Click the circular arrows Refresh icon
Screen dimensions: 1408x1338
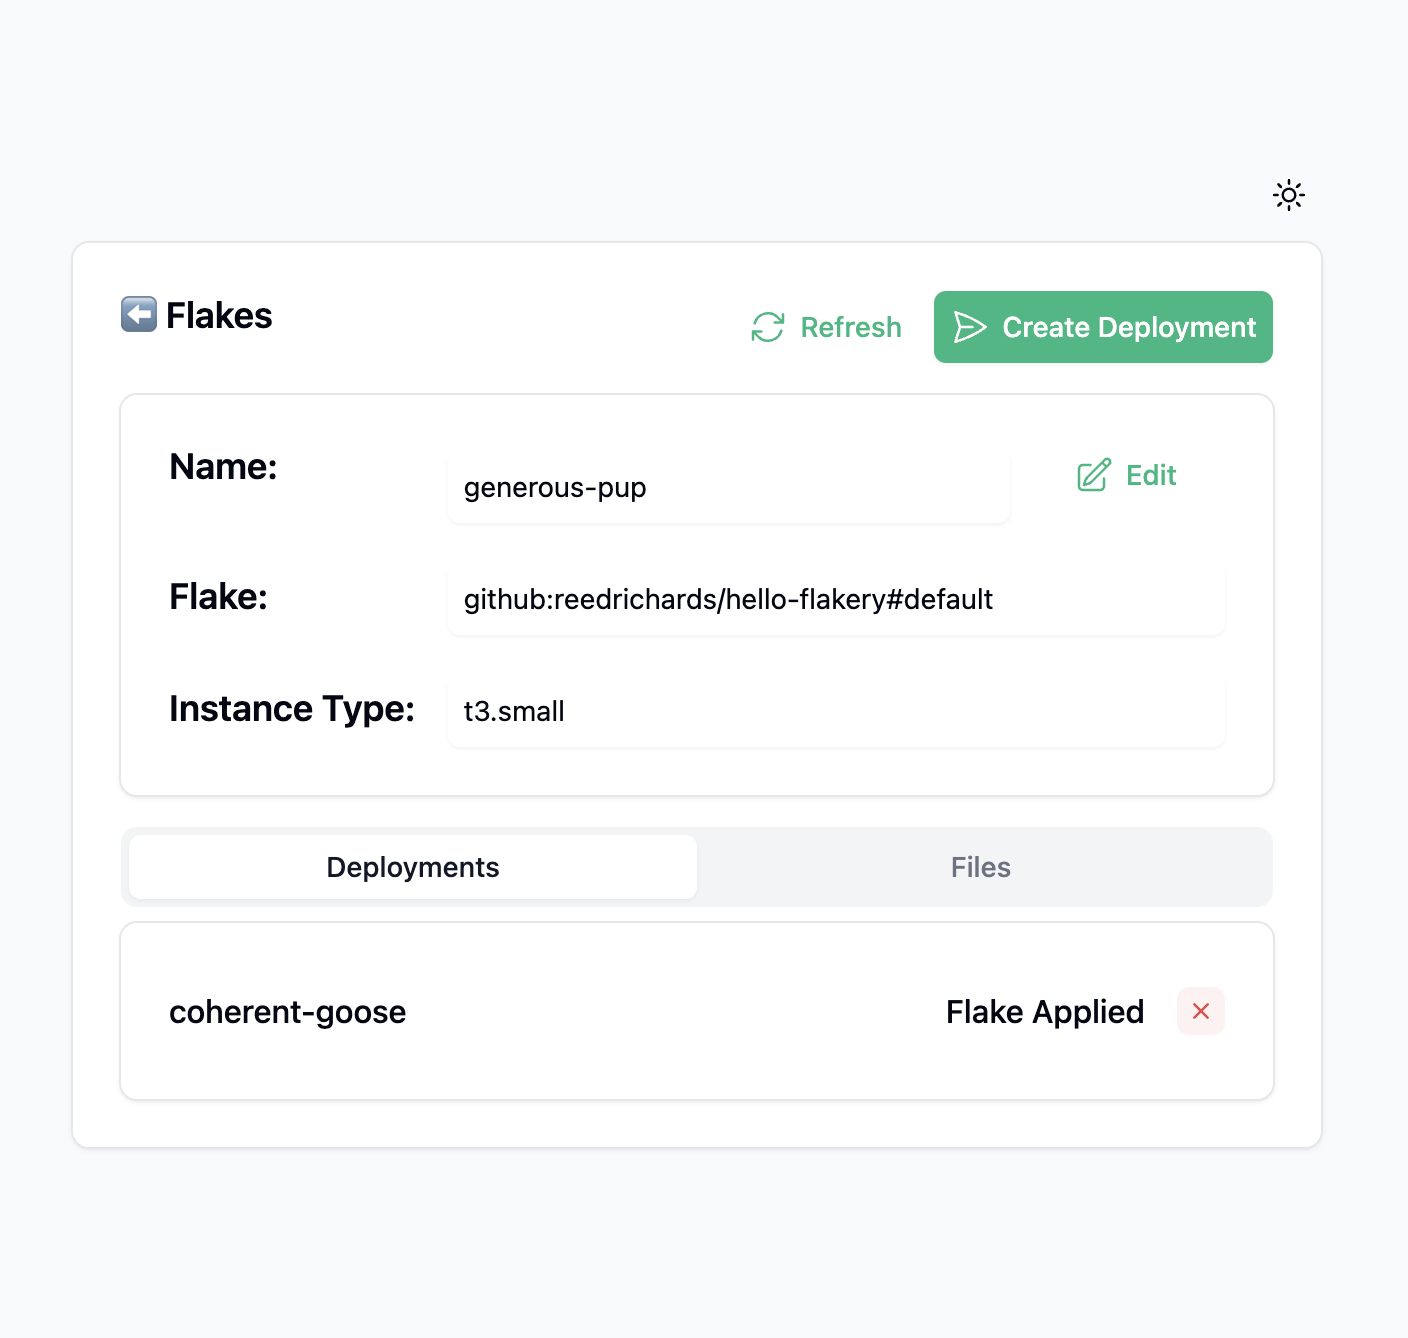pos(768,327)
